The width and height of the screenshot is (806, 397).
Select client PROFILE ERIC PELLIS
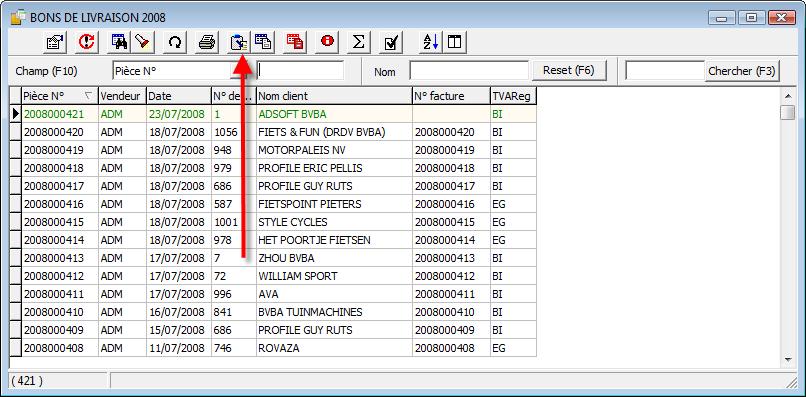tap(310, 168)
